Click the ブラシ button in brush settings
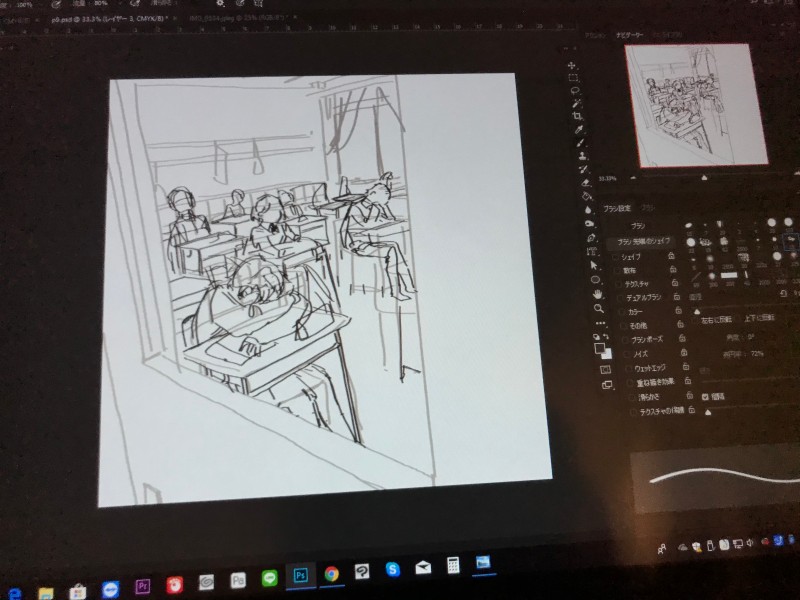Viewport: 800px width, 600px height. click(638, 226)
